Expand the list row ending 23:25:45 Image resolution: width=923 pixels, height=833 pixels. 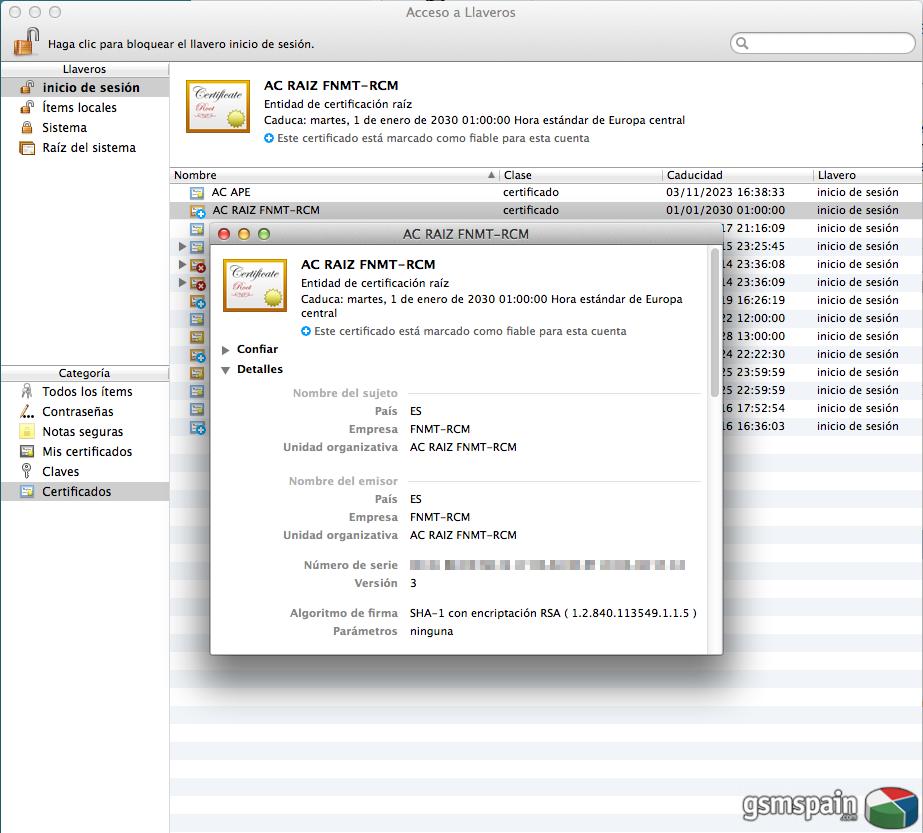click(x=182, y=247)
